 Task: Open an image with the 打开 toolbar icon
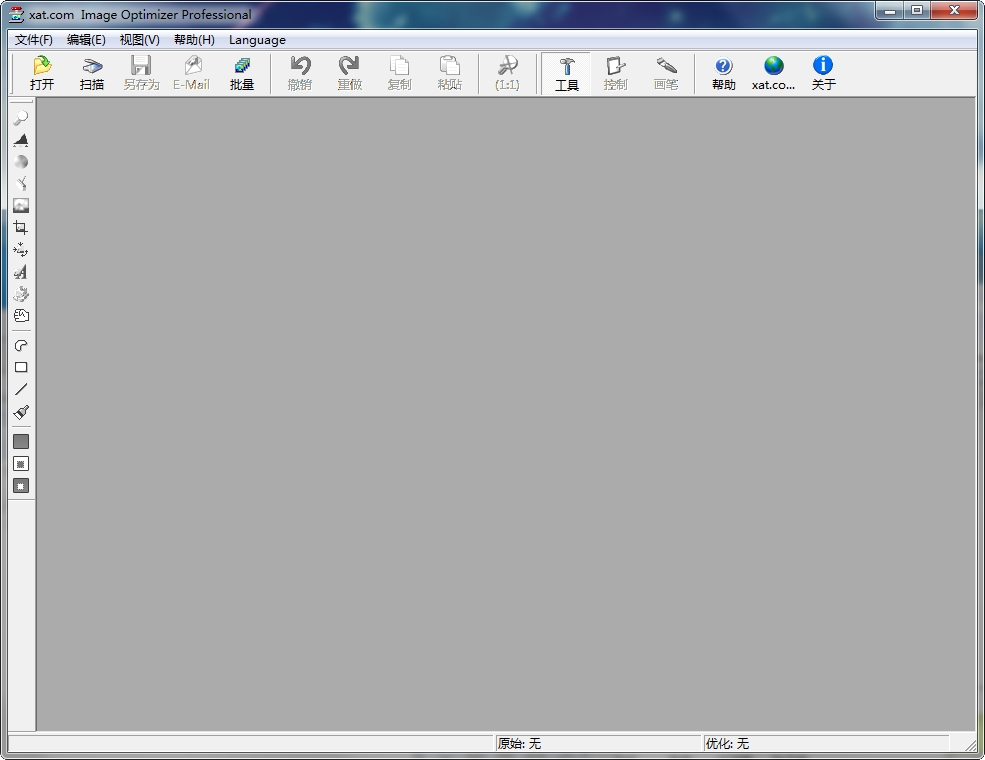(42, 72)
